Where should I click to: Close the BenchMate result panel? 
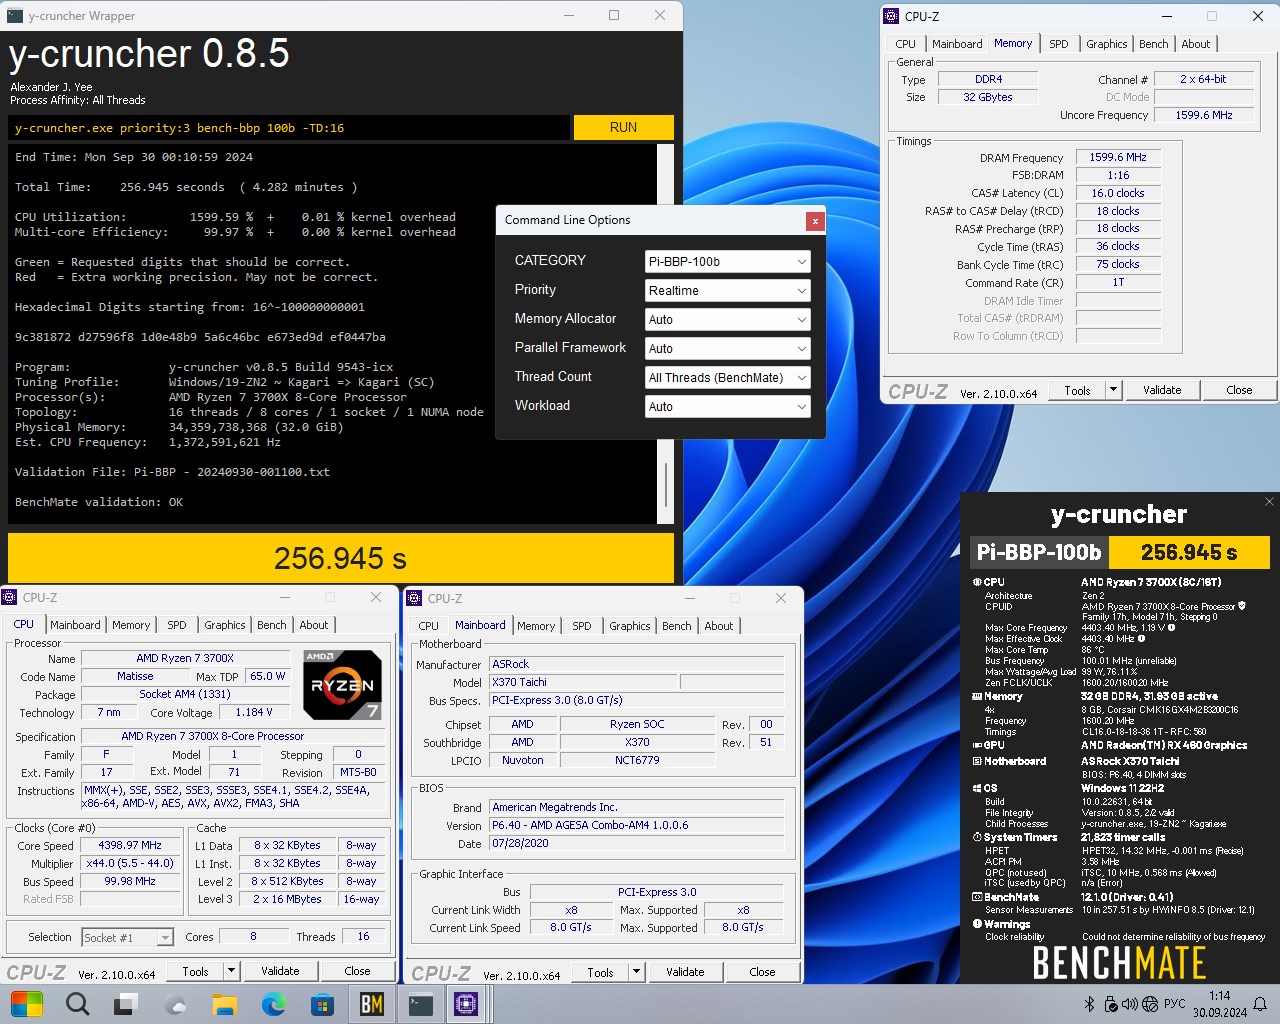point(1269,501)
